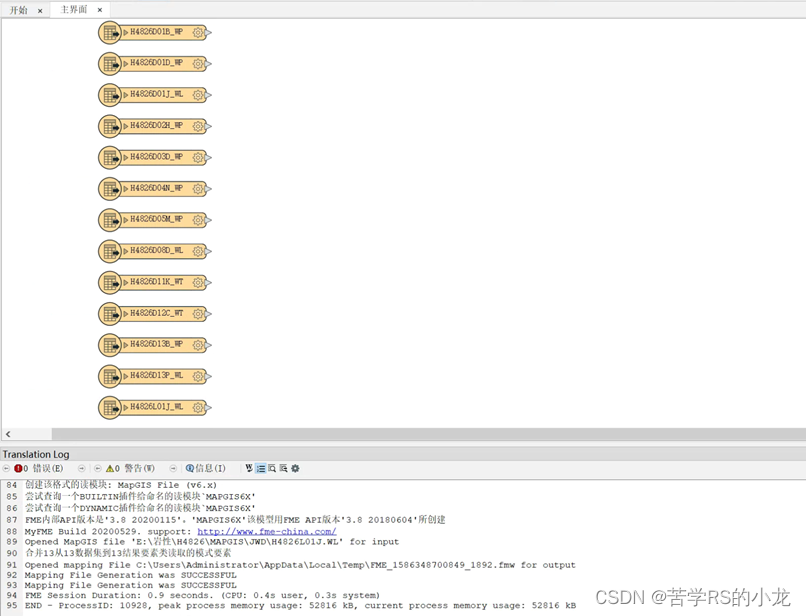Screen dimensions: 806x616
Task: Switch to the 开始 tab
Action: 18,9
